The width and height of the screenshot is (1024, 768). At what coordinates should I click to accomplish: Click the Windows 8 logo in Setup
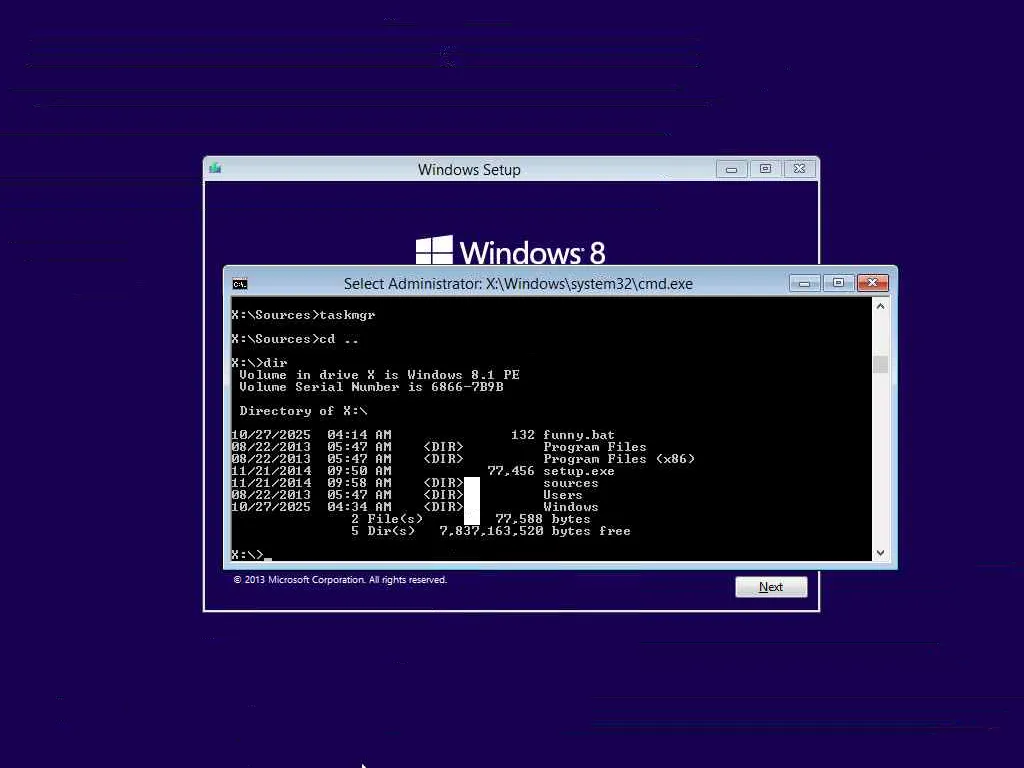[x=511, y=251]
